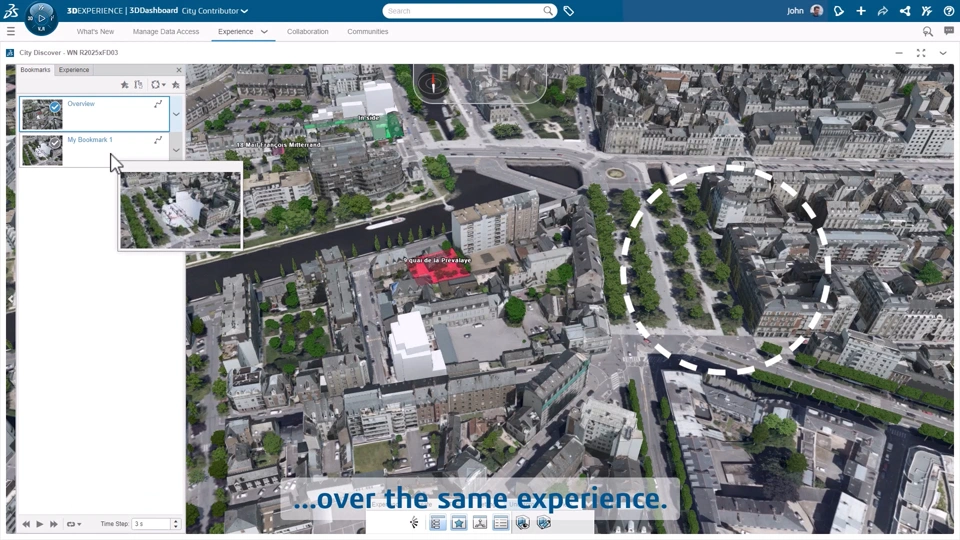Click the tab search magnifier icon
960x540 pixels.
point(928,31)
